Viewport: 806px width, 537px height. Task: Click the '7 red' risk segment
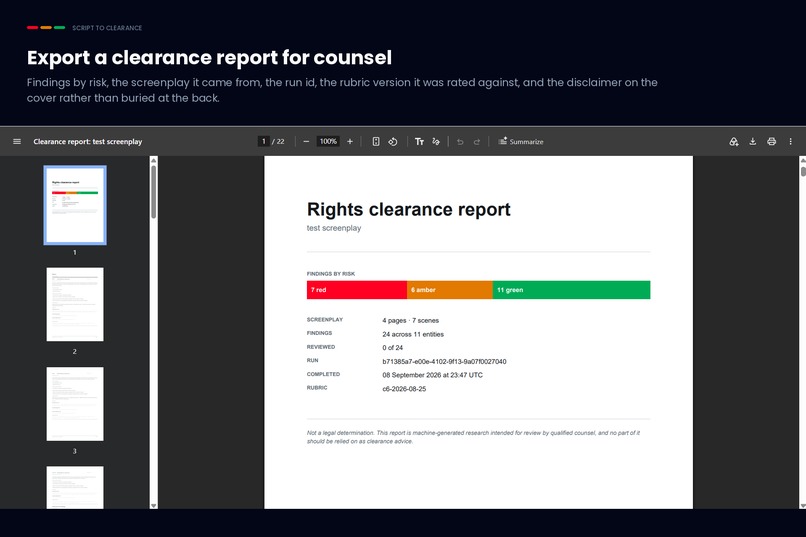(x=357, y=290)
